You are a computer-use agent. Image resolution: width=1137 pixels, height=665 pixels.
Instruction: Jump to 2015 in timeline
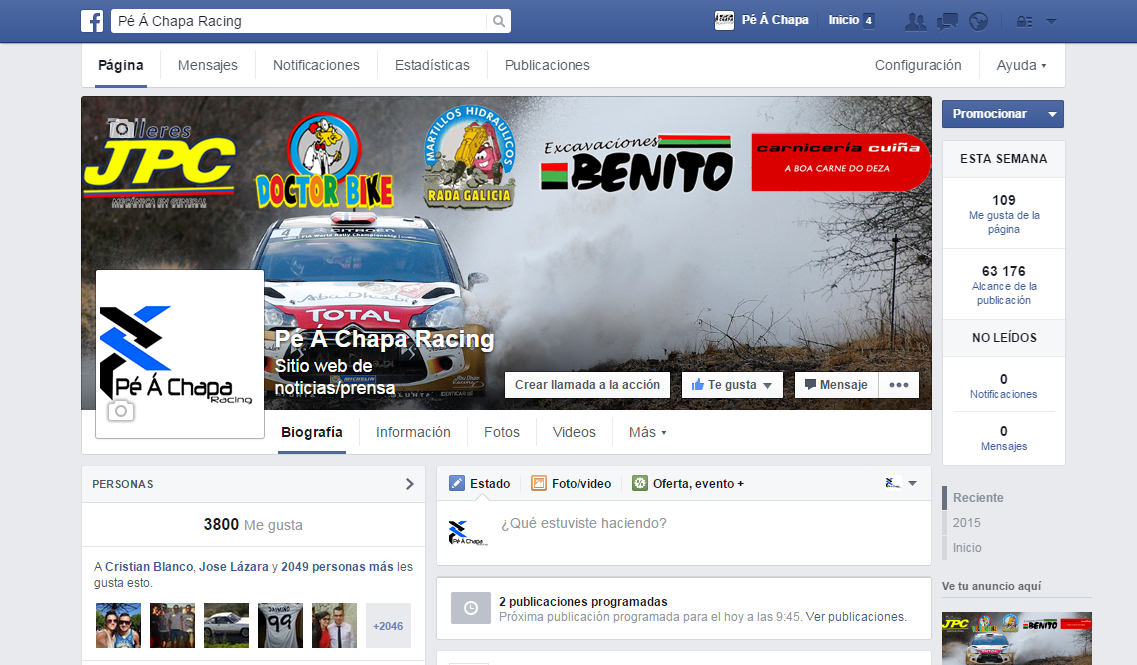(967, 523)
